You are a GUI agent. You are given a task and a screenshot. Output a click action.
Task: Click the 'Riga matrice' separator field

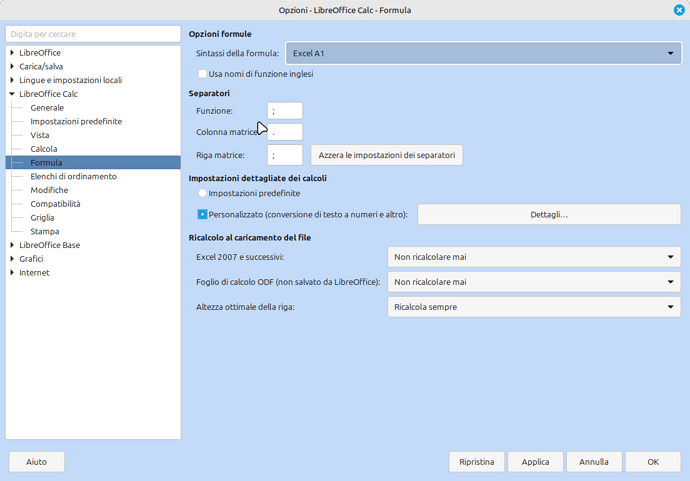click(285, 155)
